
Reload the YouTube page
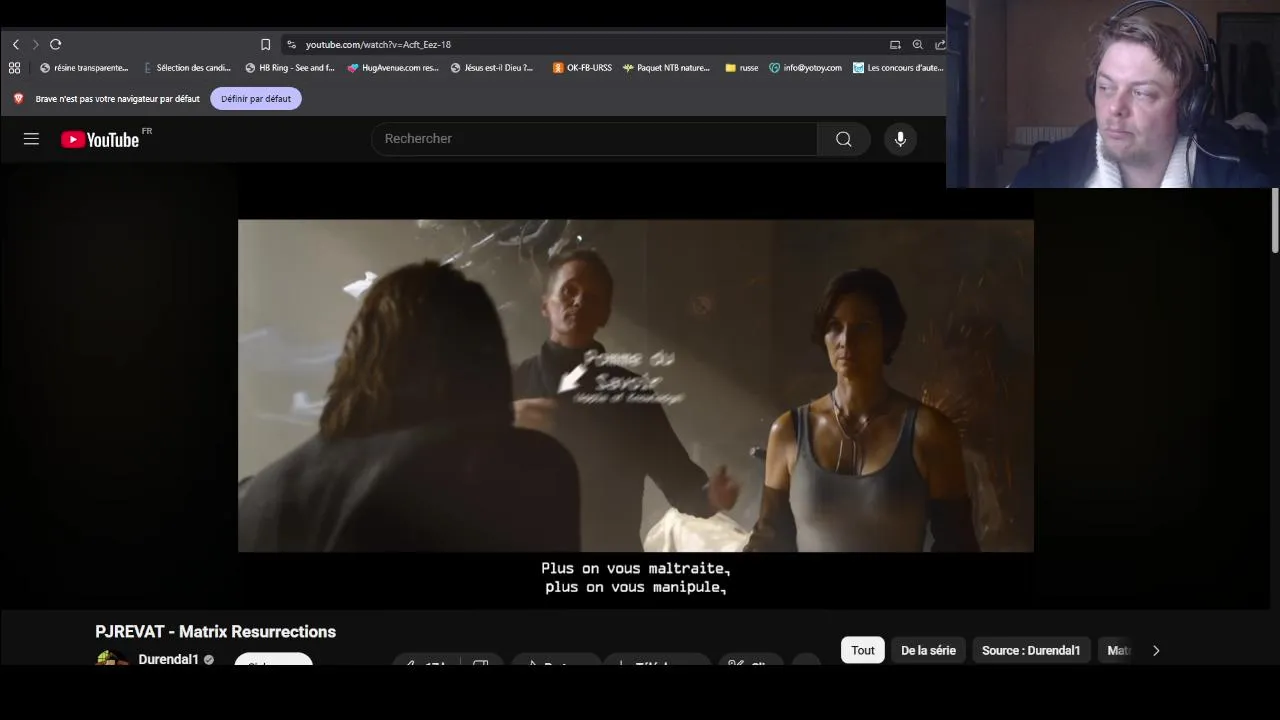point(56,44)
